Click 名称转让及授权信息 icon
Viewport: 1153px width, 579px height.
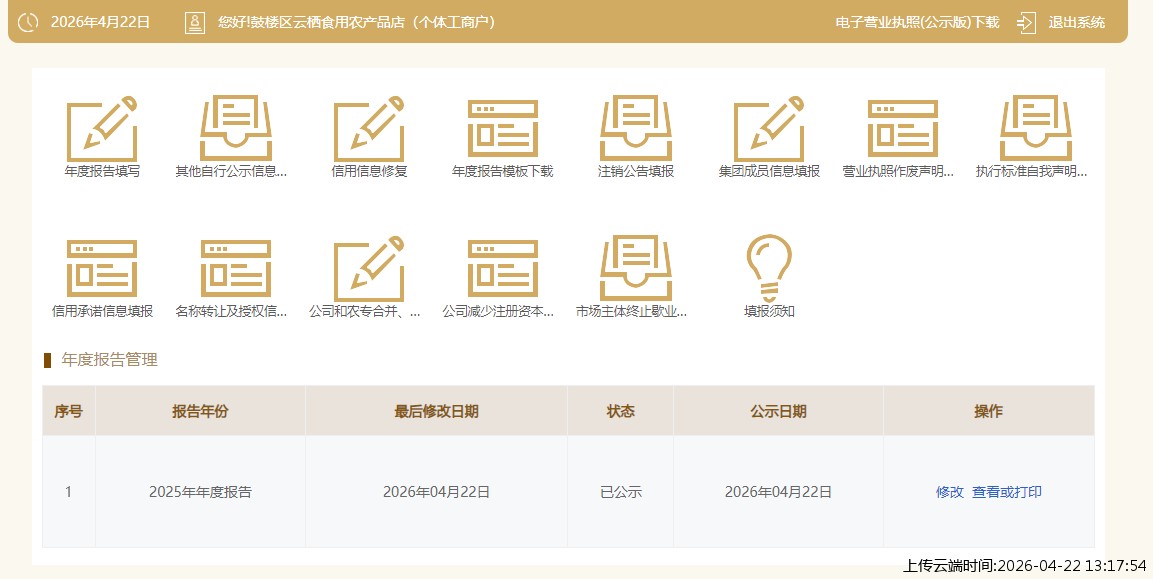235,269
